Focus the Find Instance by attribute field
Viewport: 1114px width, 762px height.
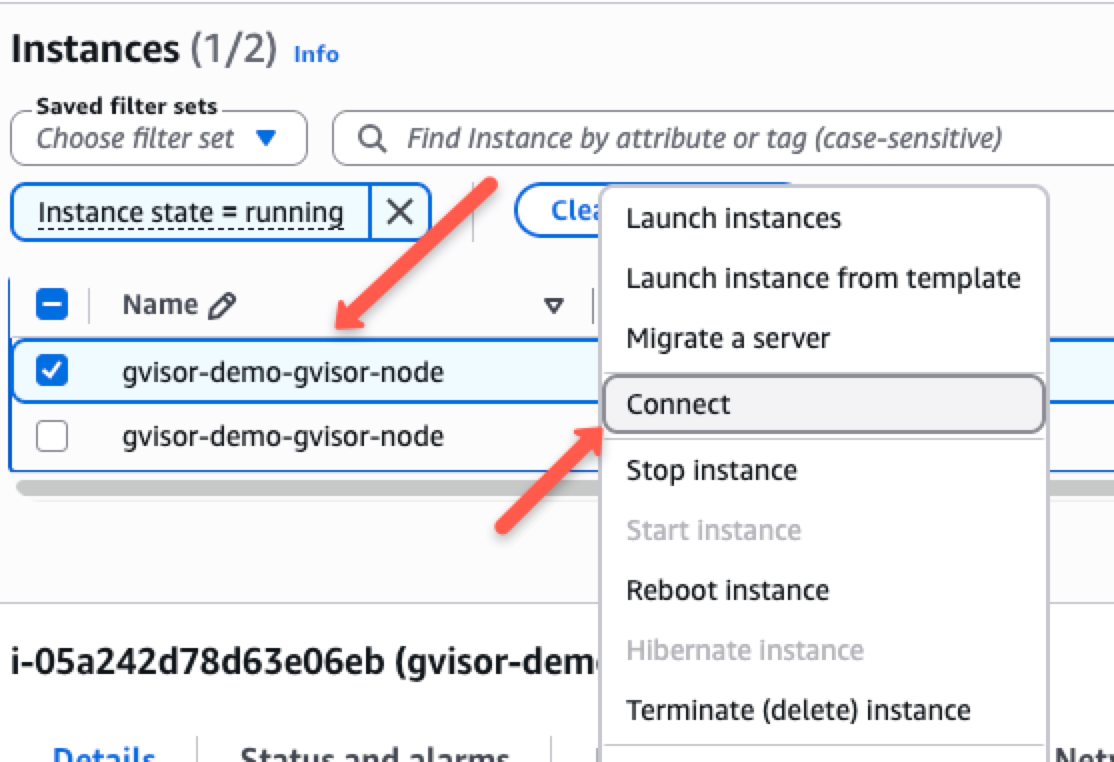pyautogui.click(x=723, y=138)
